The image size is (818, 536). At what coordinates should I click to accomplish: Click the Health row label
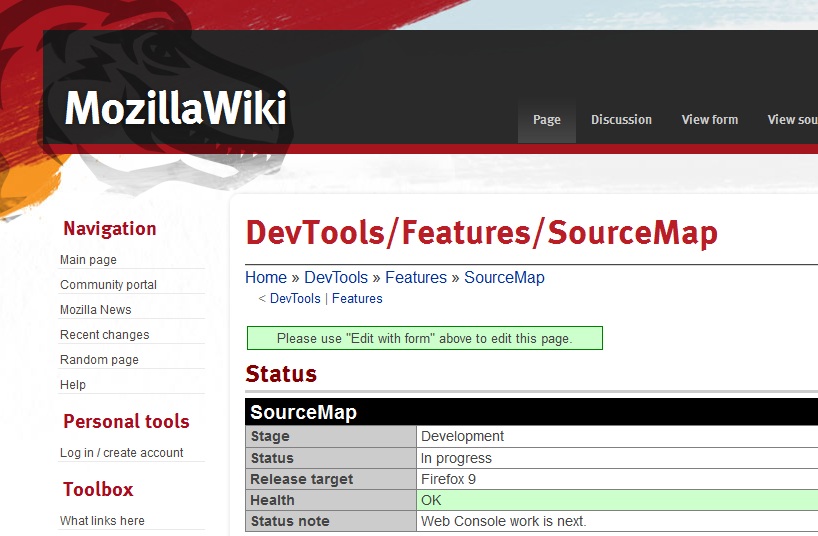pyautogui.click(x=272, y=500)
